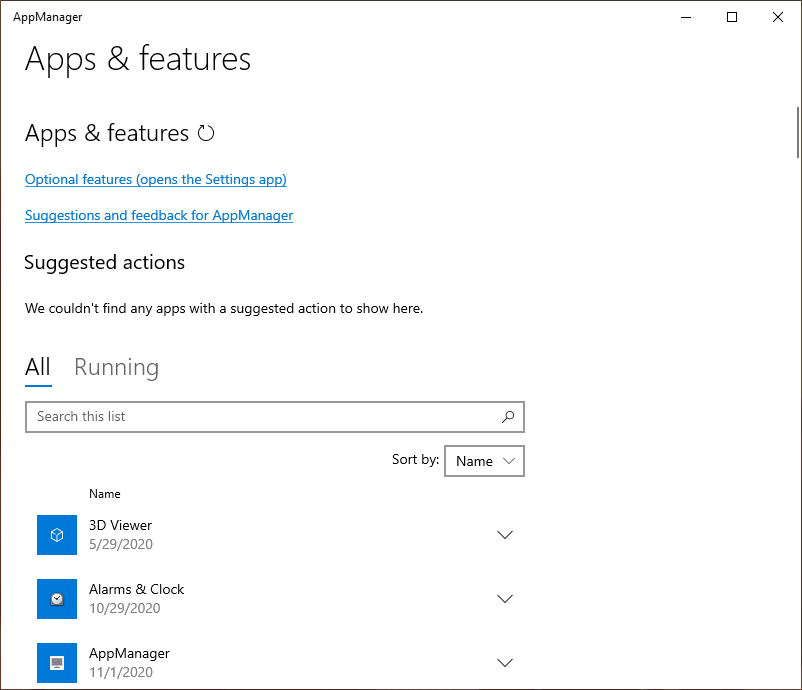Click the refresh icon beside Apps & features
Image resolution: width=802 pixels, height=690 pixels.
click(206, 132)
